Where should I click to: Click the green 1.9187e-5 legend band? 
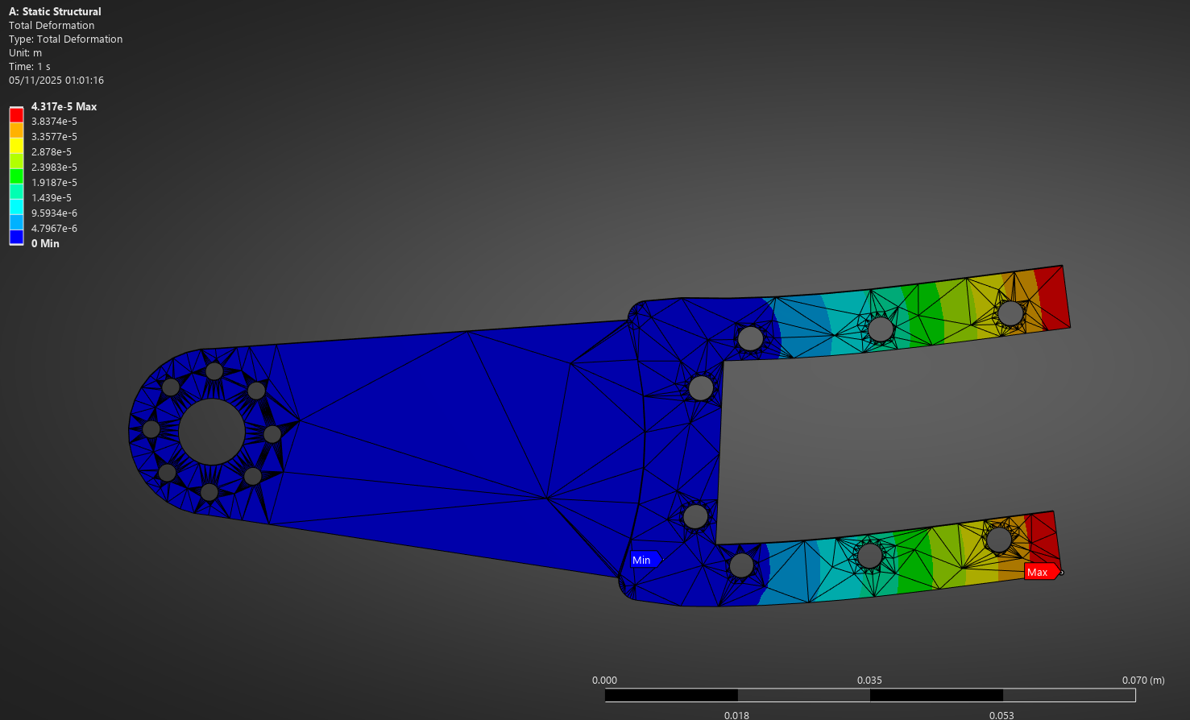(x=14, y=174)
